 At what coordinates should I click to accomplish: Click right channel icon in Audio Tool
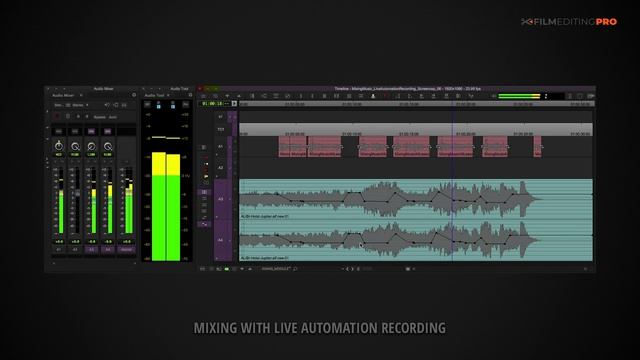click(x=173, y=105)
